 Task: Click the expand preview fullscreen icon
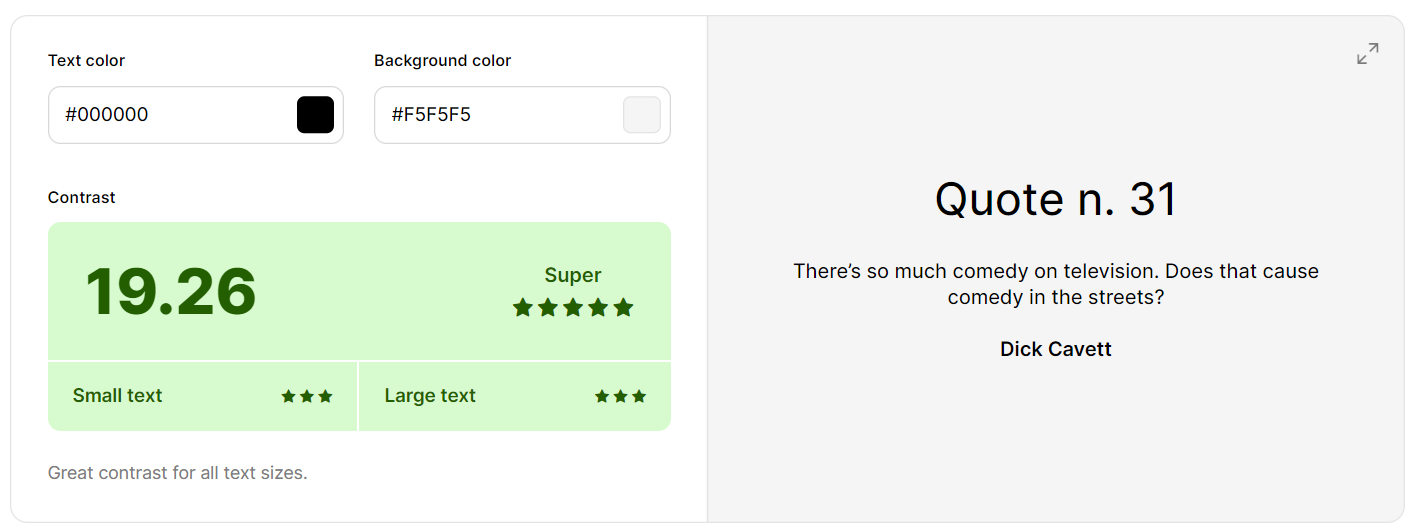[x=1367, y=54]
